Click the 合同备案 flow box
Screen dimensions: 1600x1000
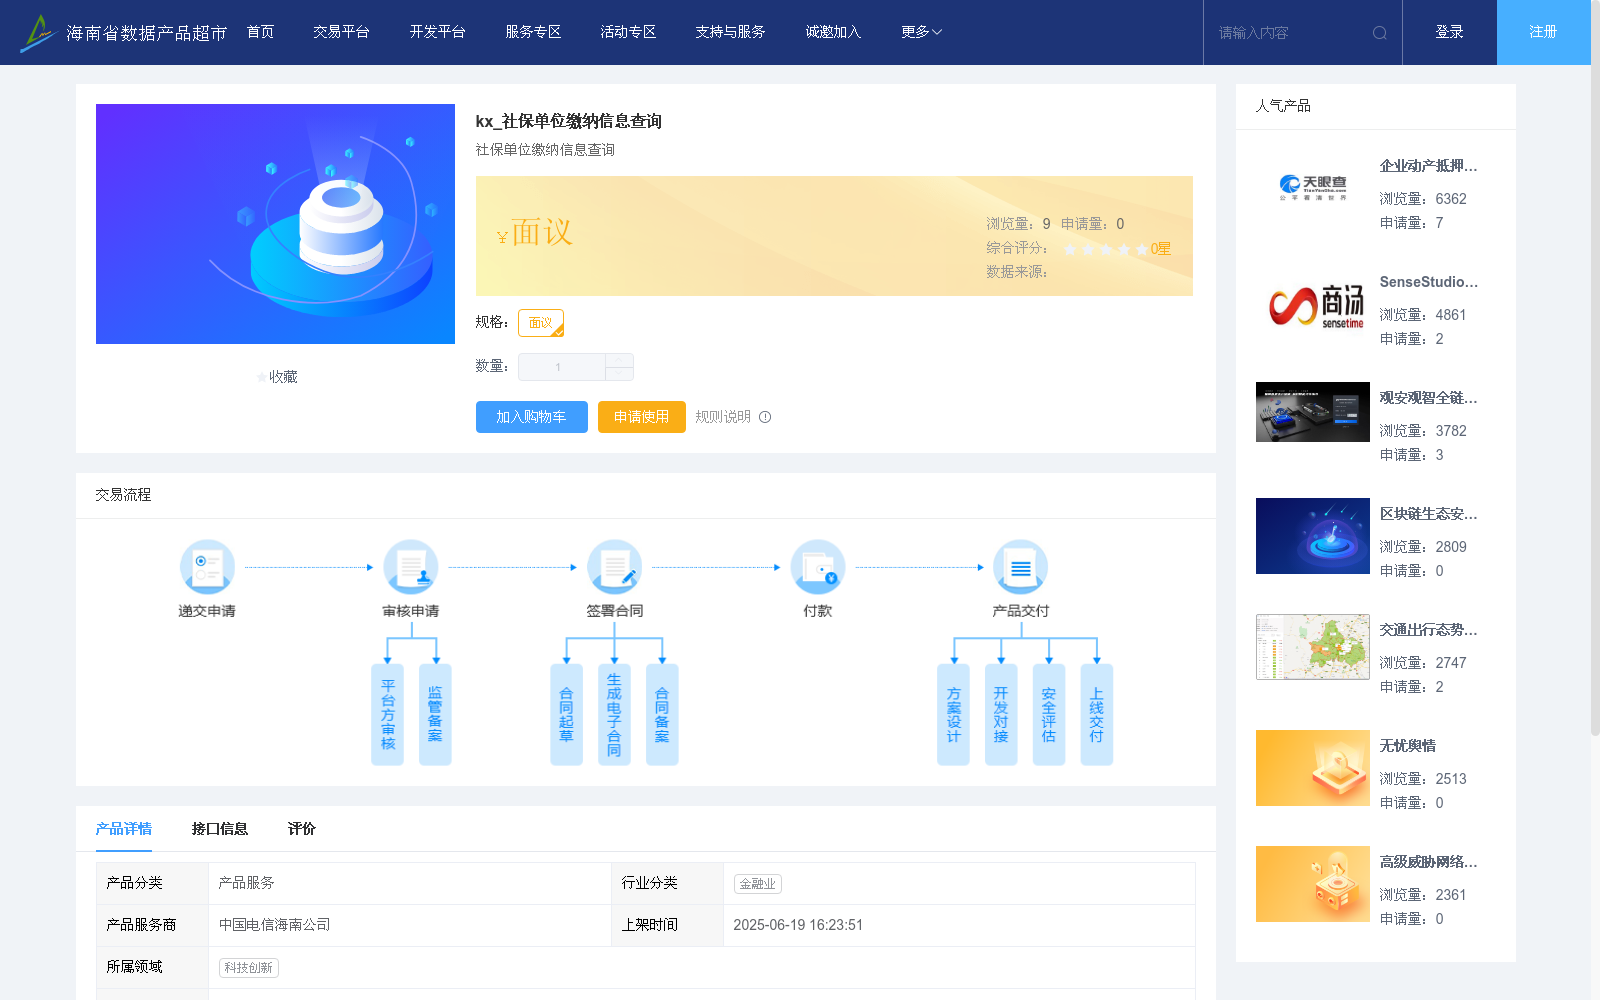click(x=662, y=715)
